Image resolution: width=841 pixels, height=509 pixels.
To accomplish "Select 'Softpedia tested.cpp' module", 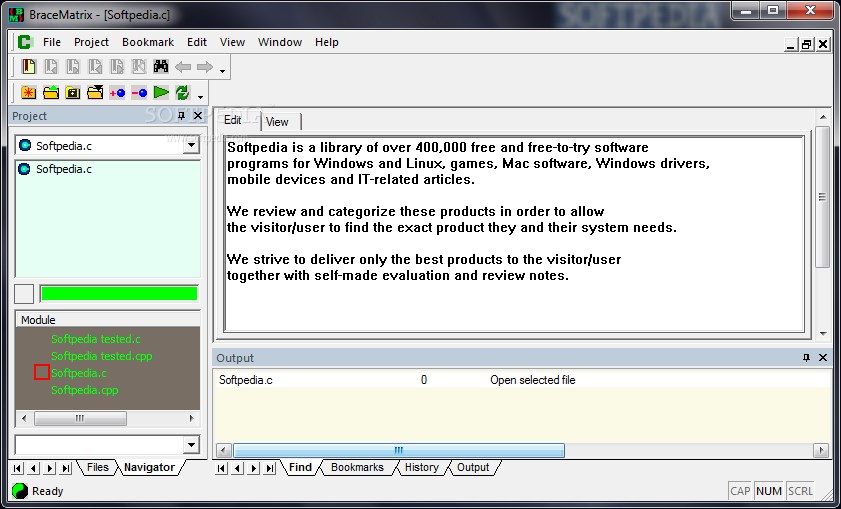I will 102,356.
